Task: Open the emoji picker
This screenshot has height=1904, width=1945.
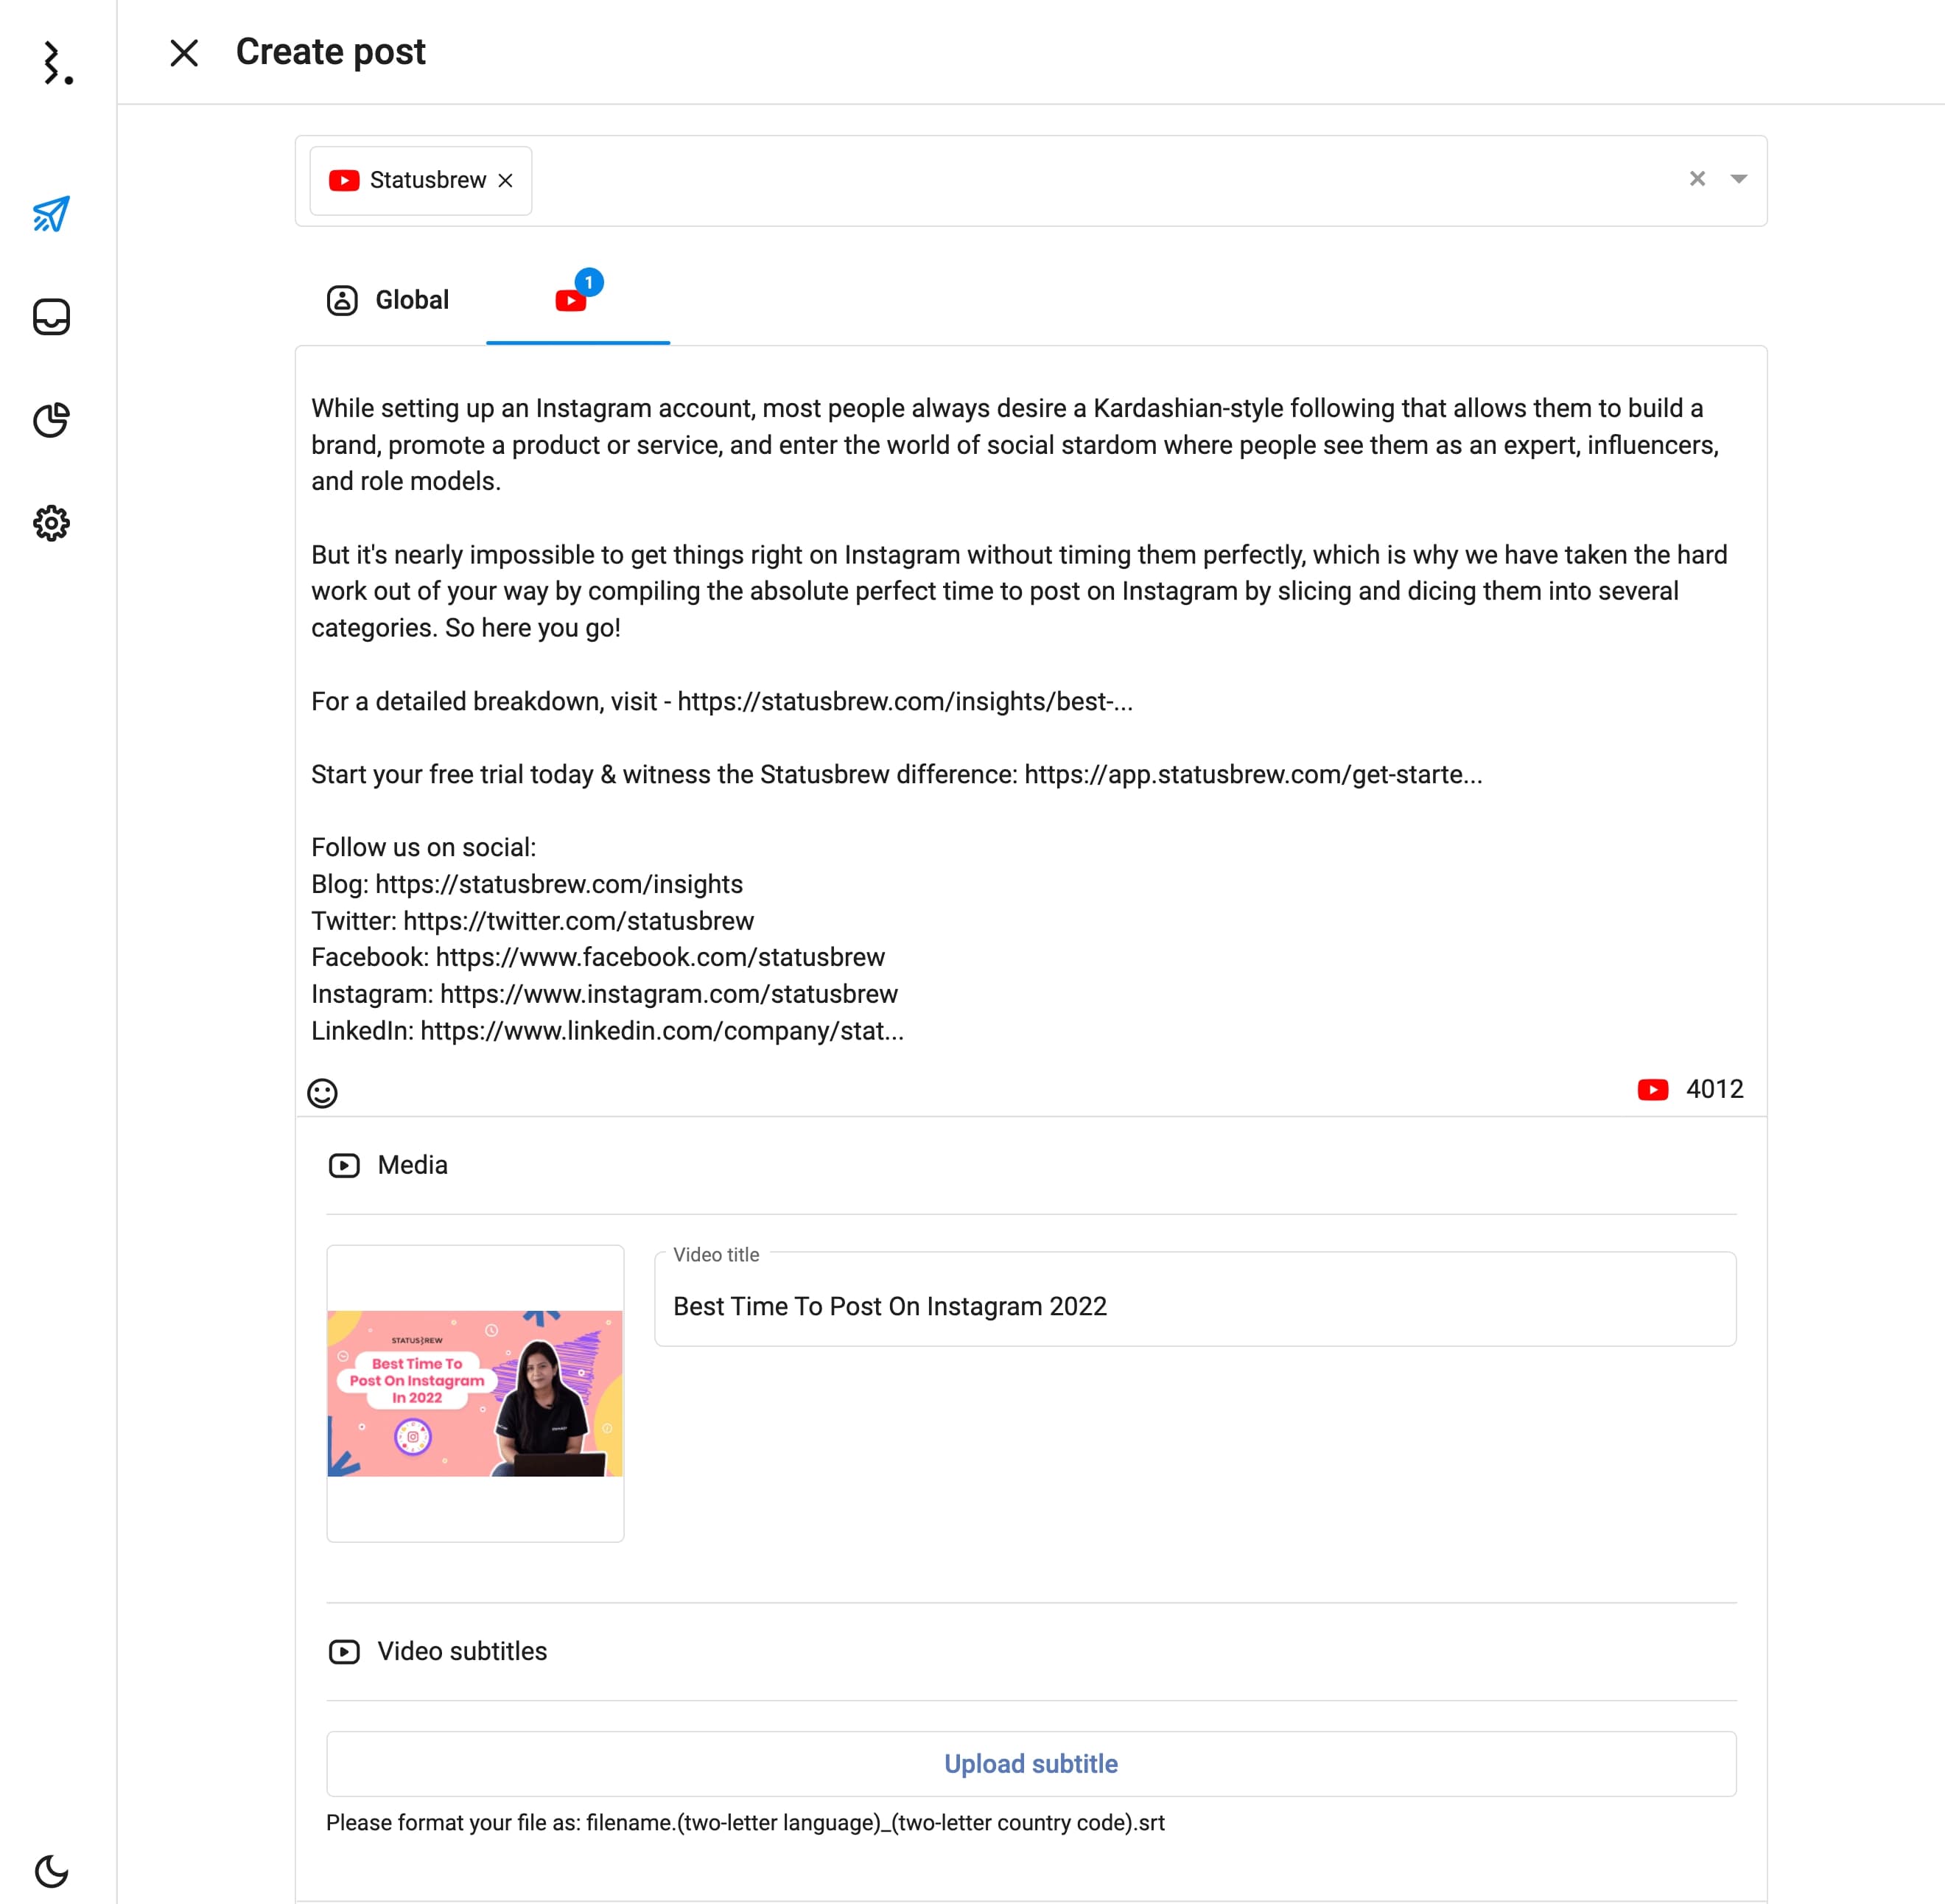Action: click(x=322, y=1092)
